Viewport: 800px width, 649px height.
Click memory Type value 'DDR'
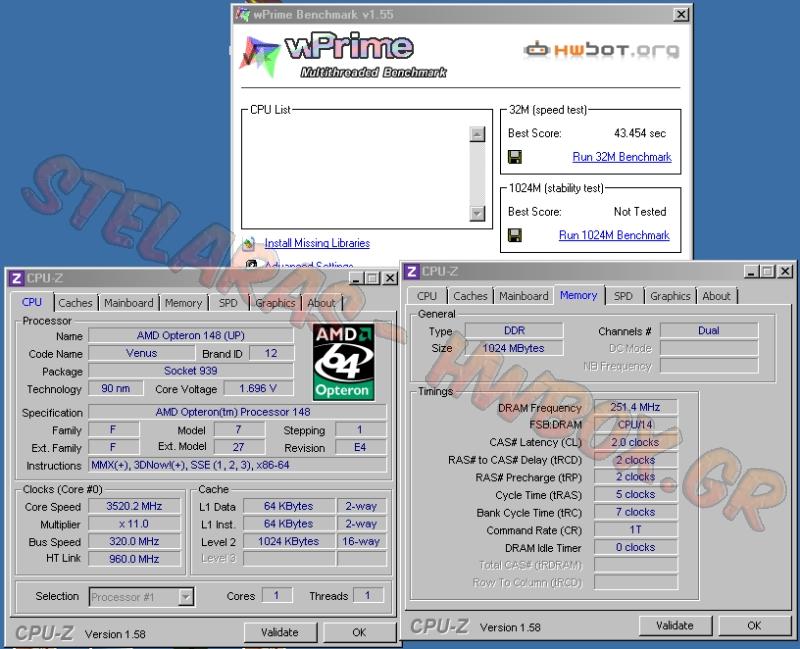[x=514, y=330]
